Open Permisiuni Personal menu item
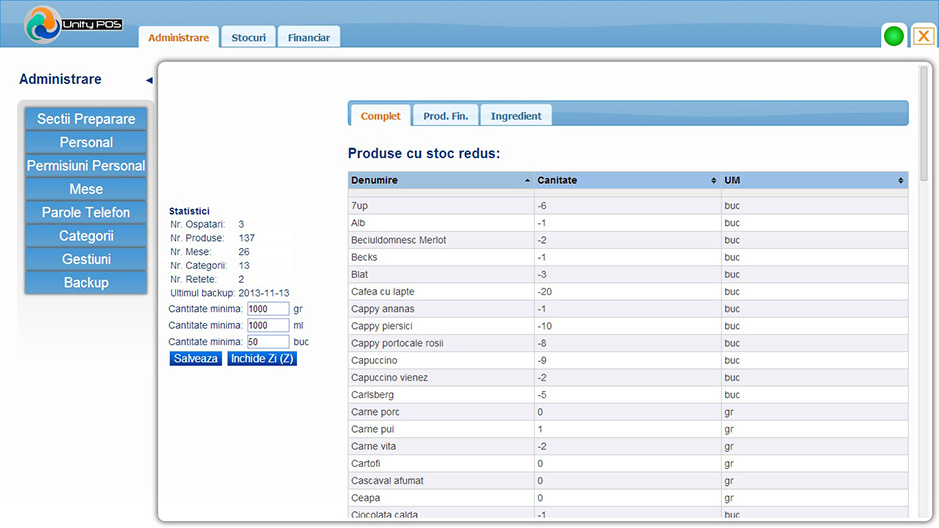 point(86,166)
